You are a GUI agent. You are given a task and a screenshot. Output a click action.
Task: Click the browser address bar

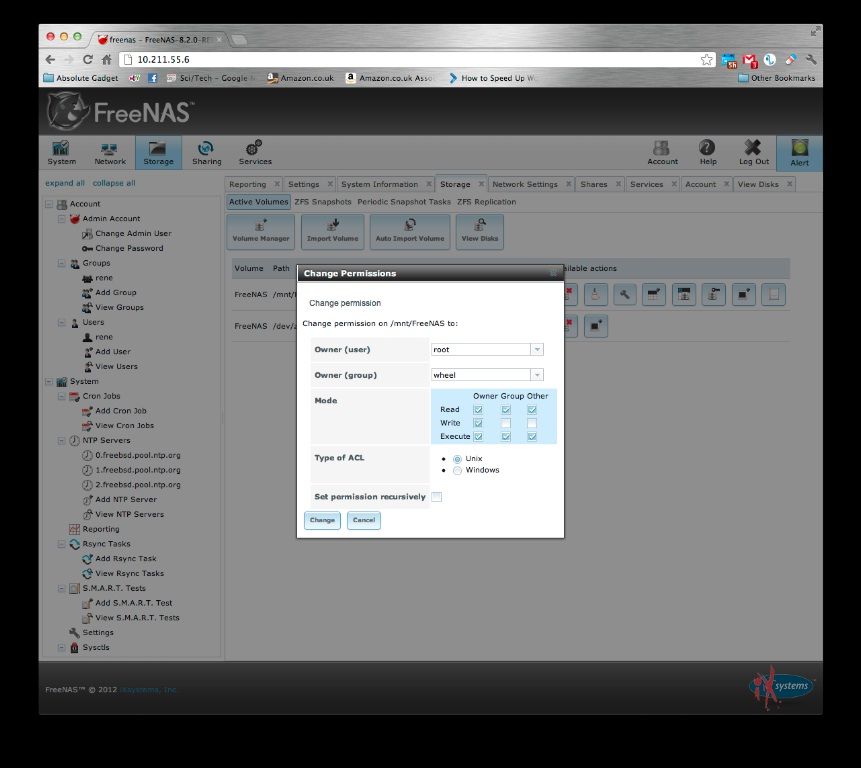coord(417,59)
